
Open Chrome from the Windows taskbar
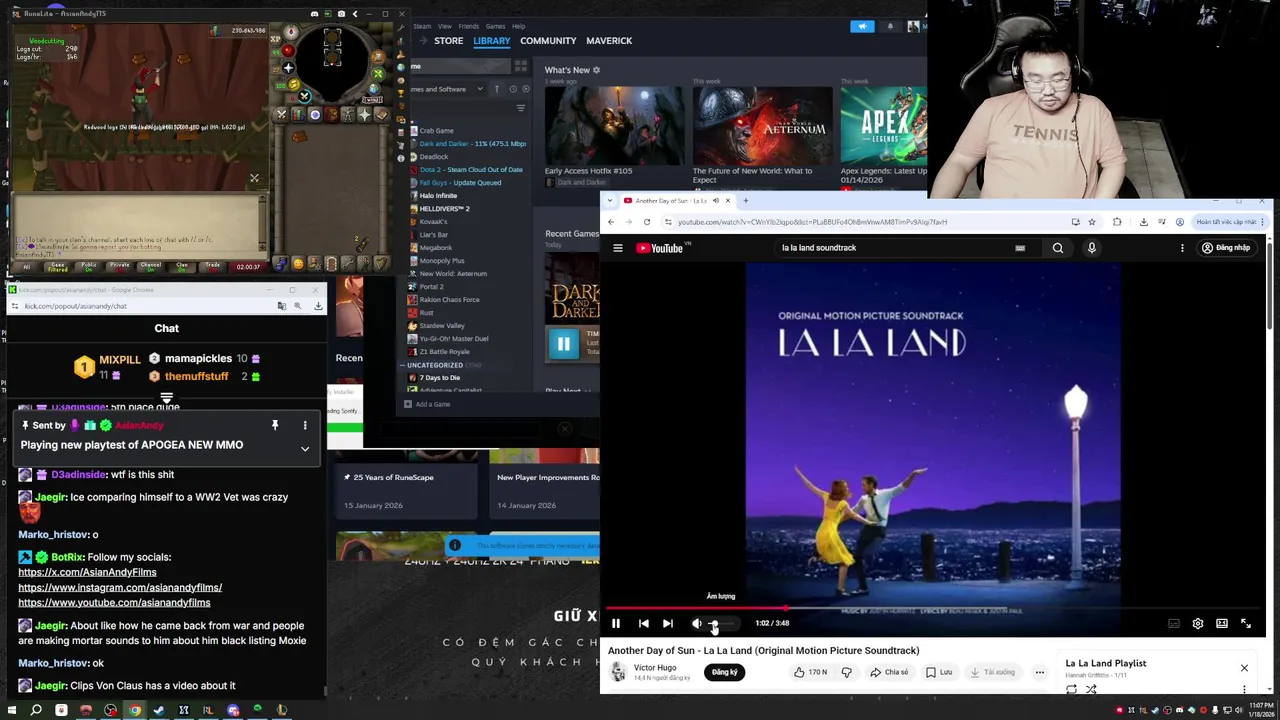[134, 710]
